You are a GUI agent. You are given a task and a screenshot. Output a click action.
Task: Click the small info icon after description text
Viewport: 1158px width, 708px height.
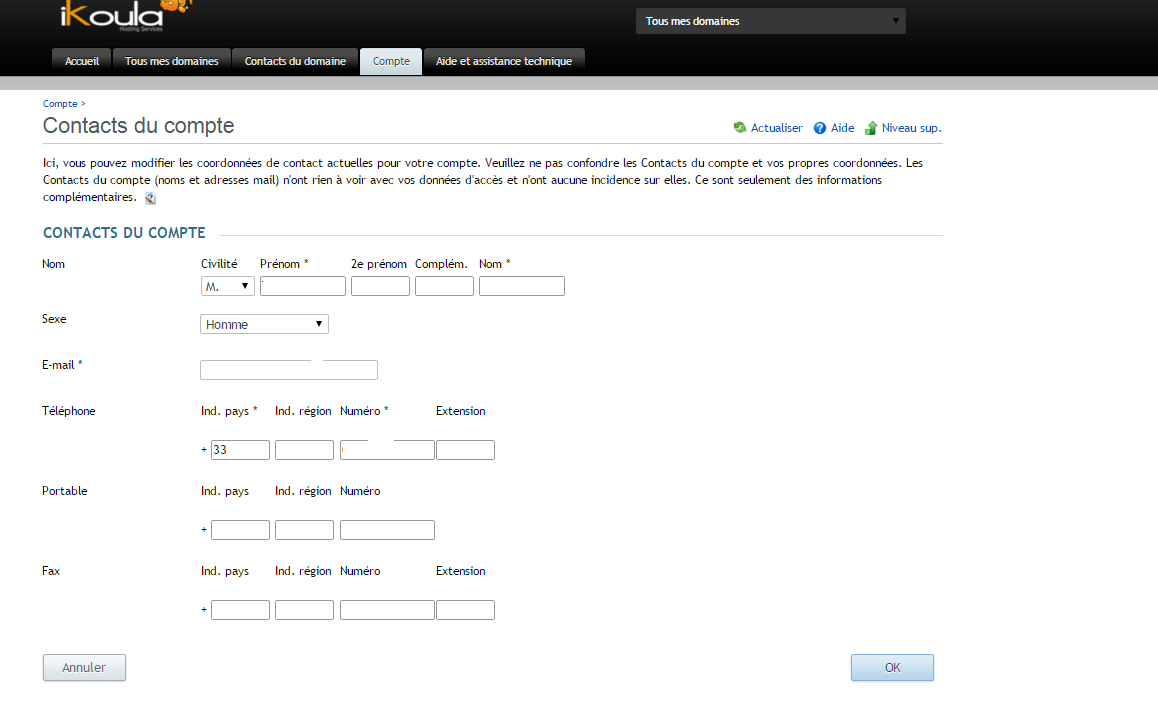tap(150, 198)
